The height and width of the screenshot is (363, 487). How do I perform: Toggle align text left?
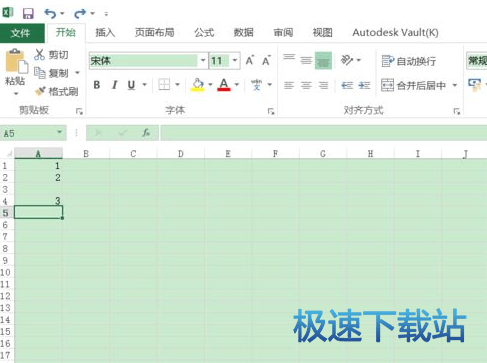pyautogui.click(x=289, y=85)
